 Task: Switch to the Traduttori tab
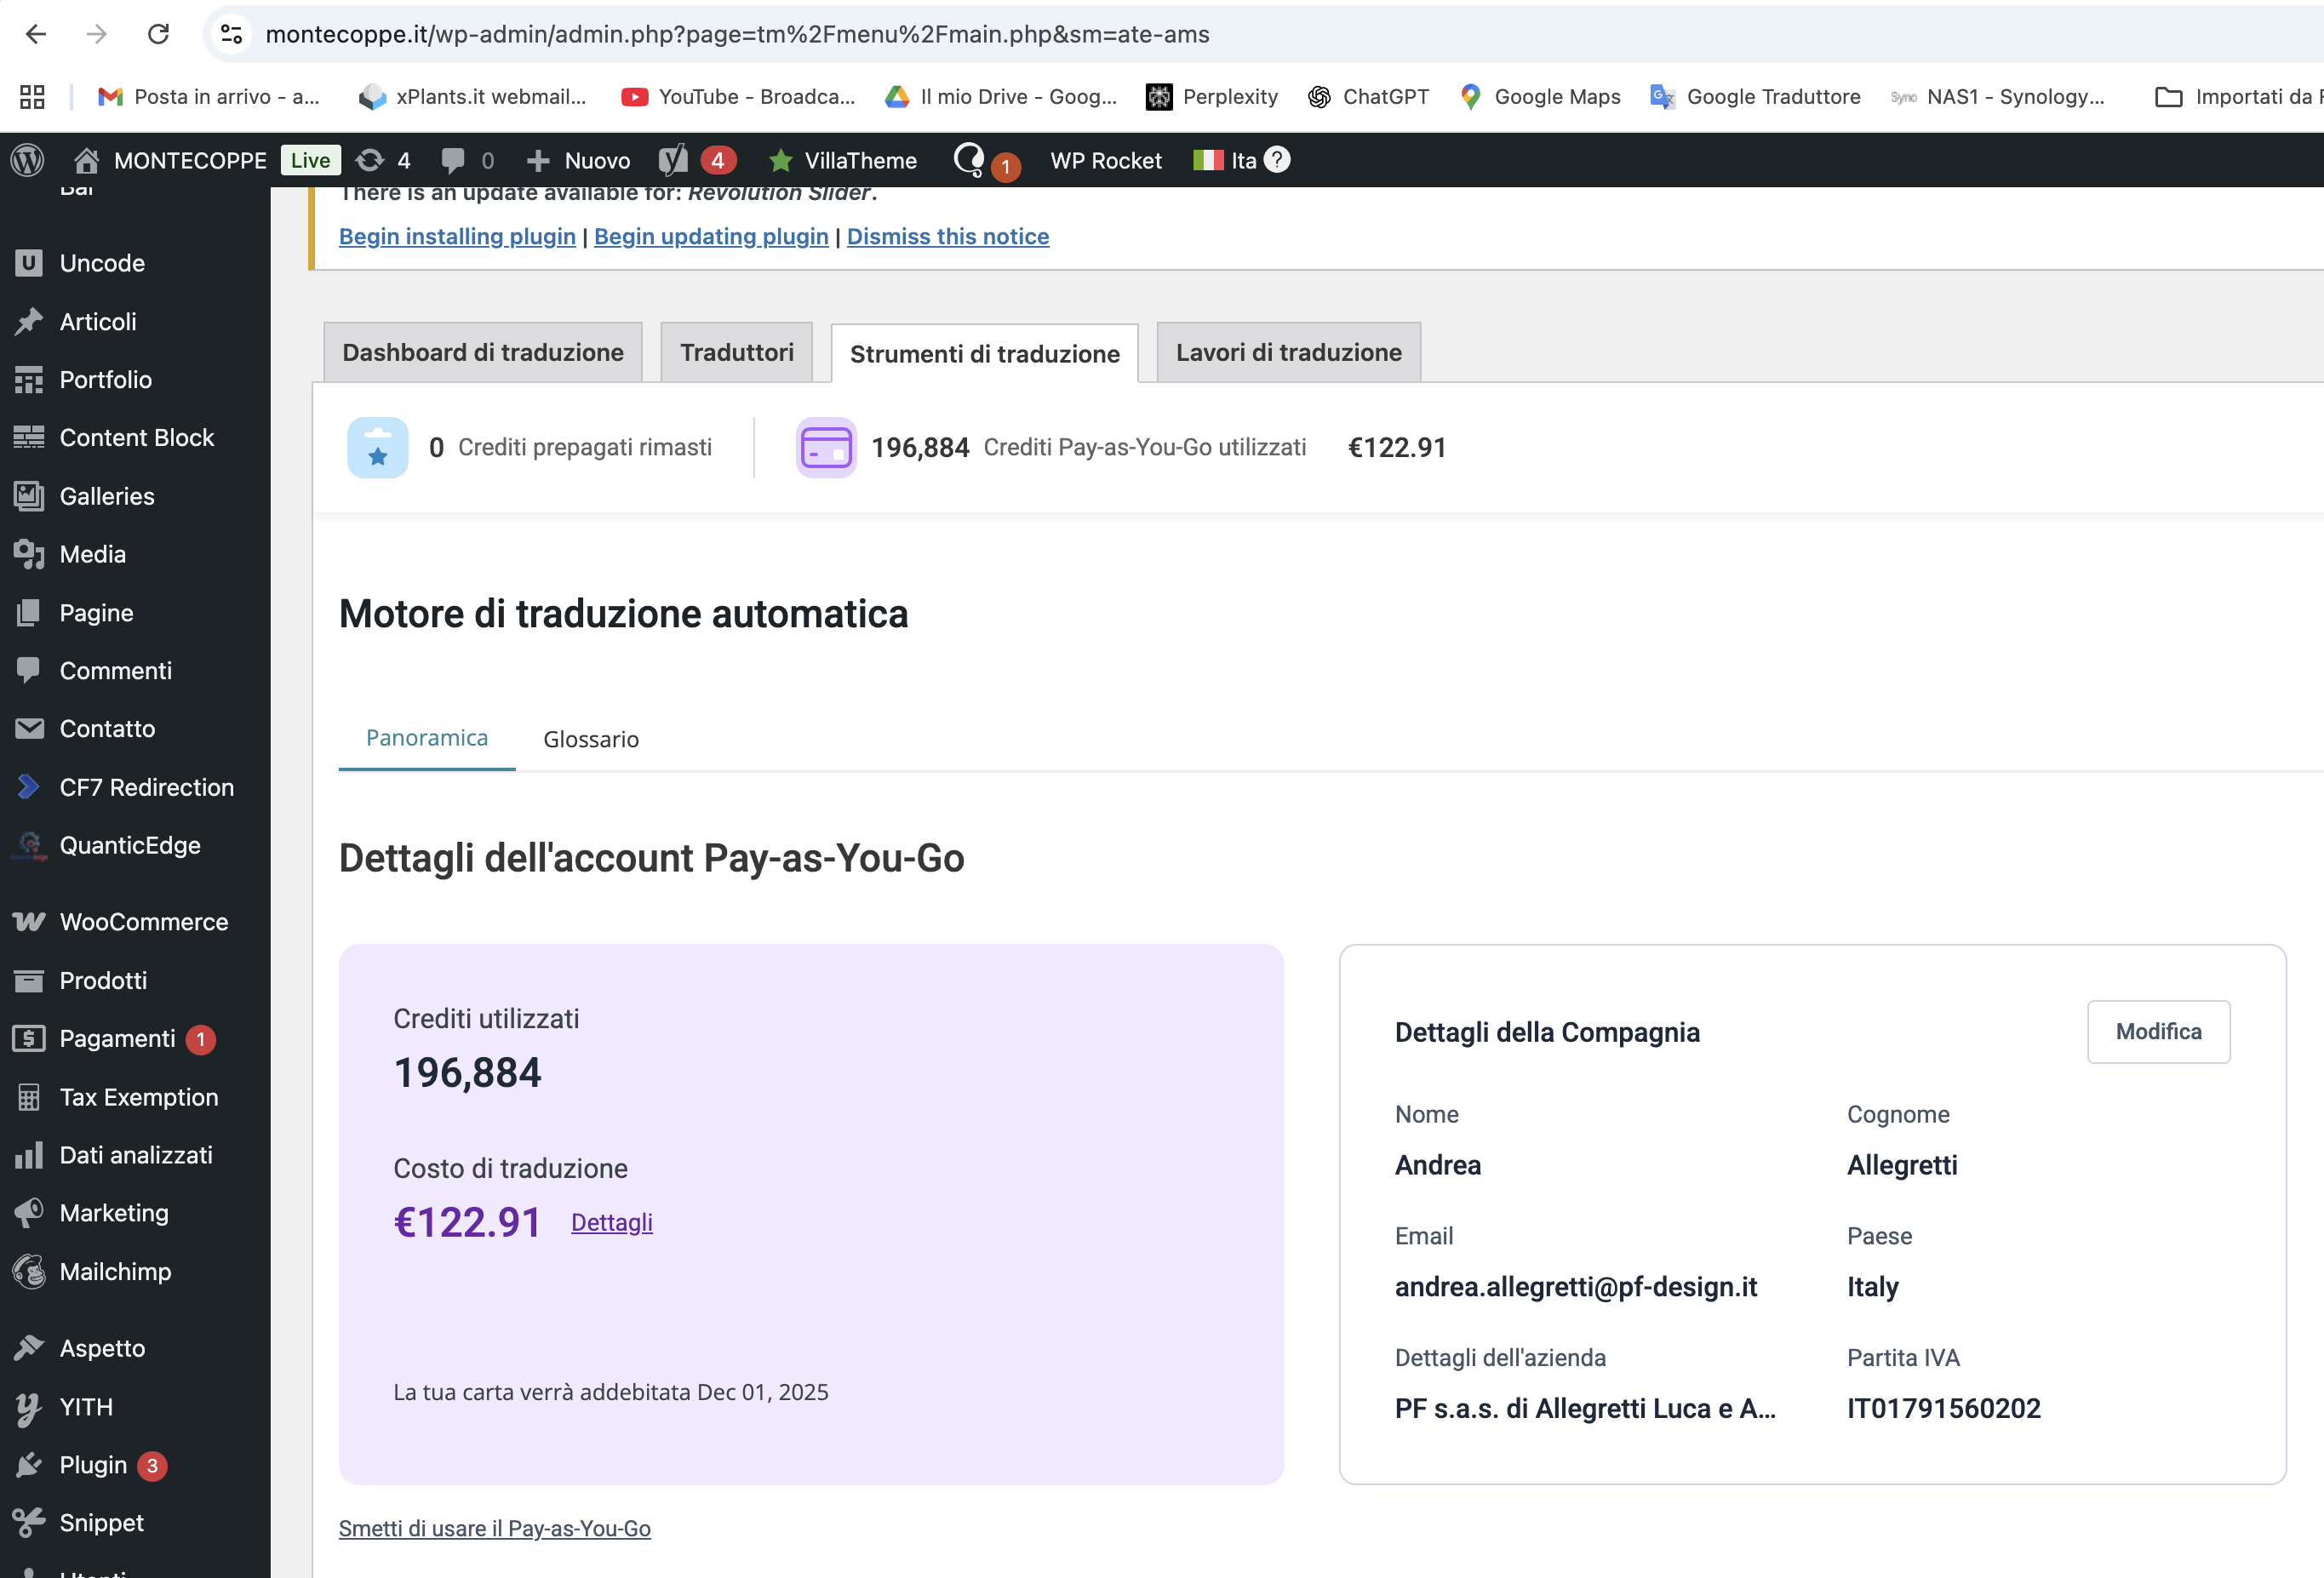[x=736, y=352]
